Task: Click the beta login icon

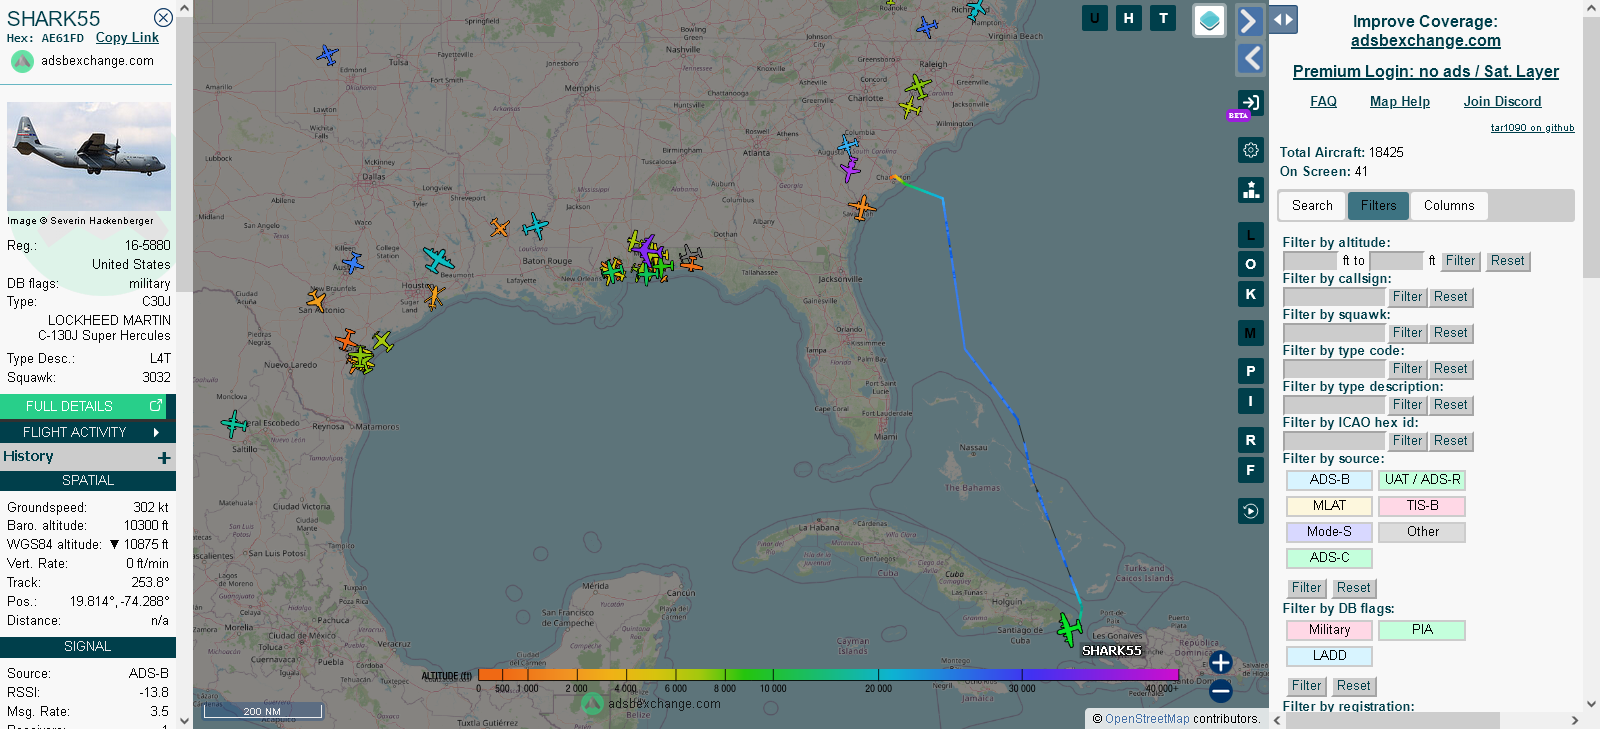Action: click(1250, 102)
